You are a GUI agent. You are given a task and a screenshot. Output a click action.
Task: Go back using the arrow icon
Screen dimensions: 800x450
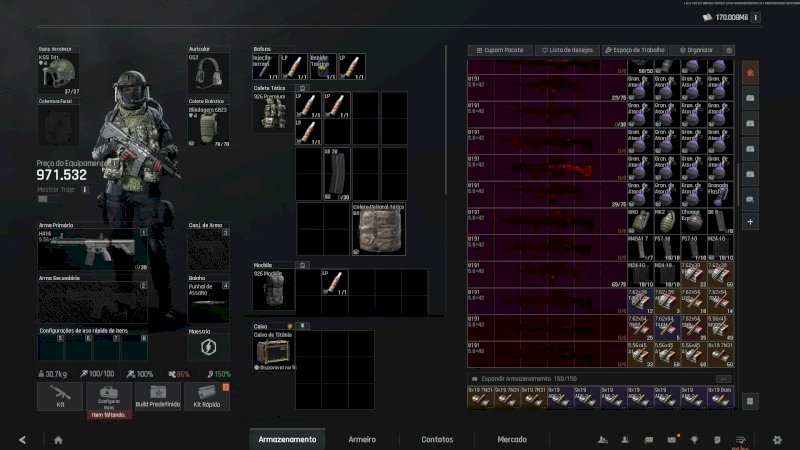click(x=22, y=439)
